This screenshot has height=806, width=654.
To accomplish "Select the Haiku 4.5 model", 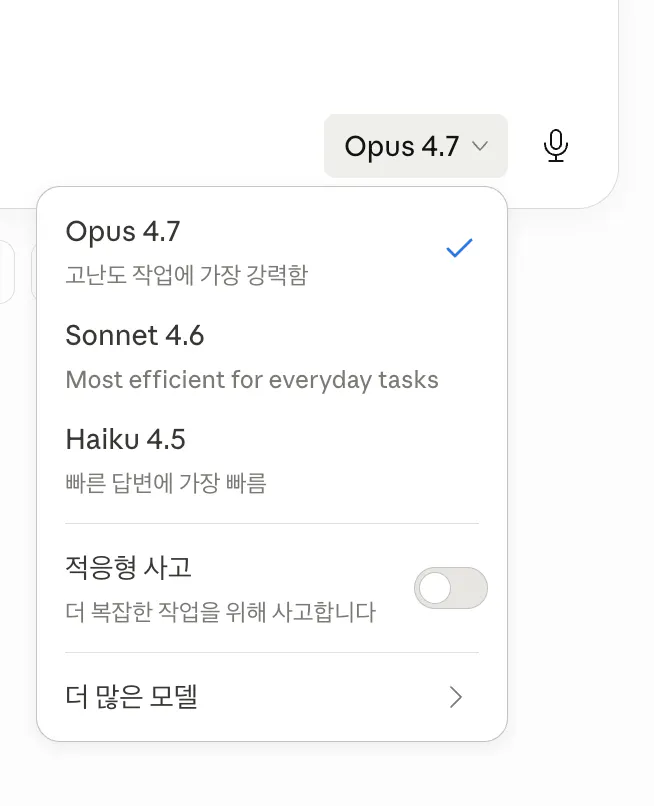I will click(125, 439).
